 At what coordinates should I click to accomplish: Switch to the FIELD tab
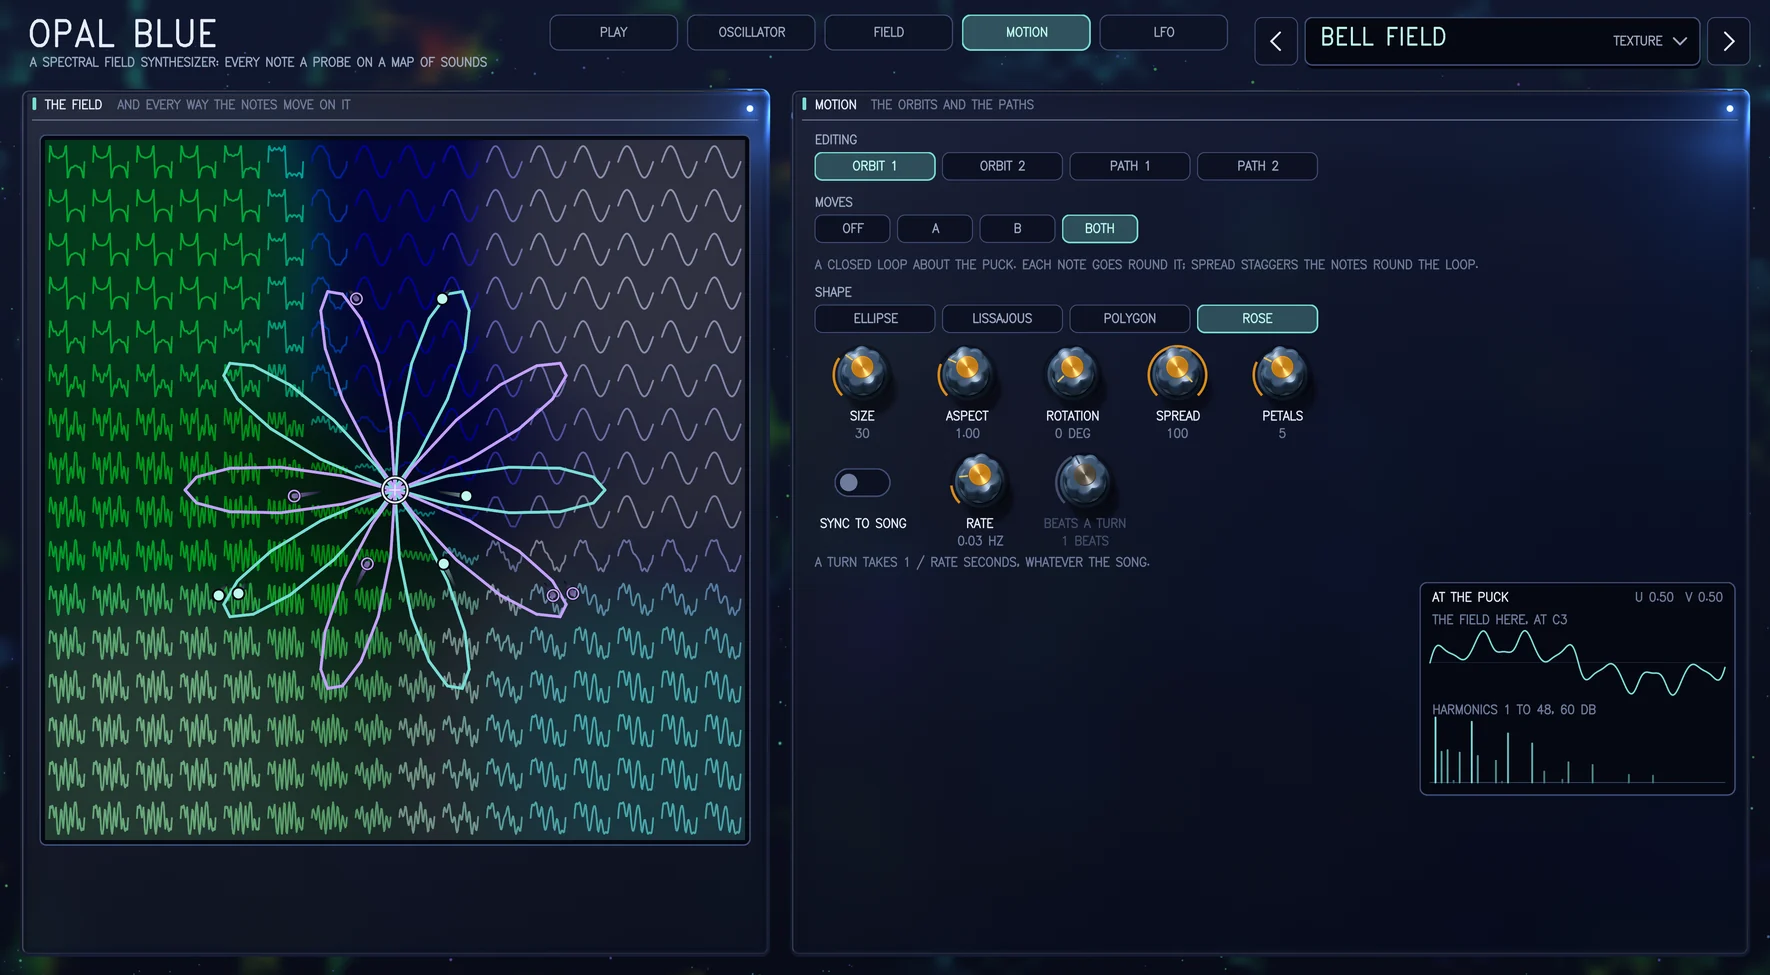(x=888, y=32)
